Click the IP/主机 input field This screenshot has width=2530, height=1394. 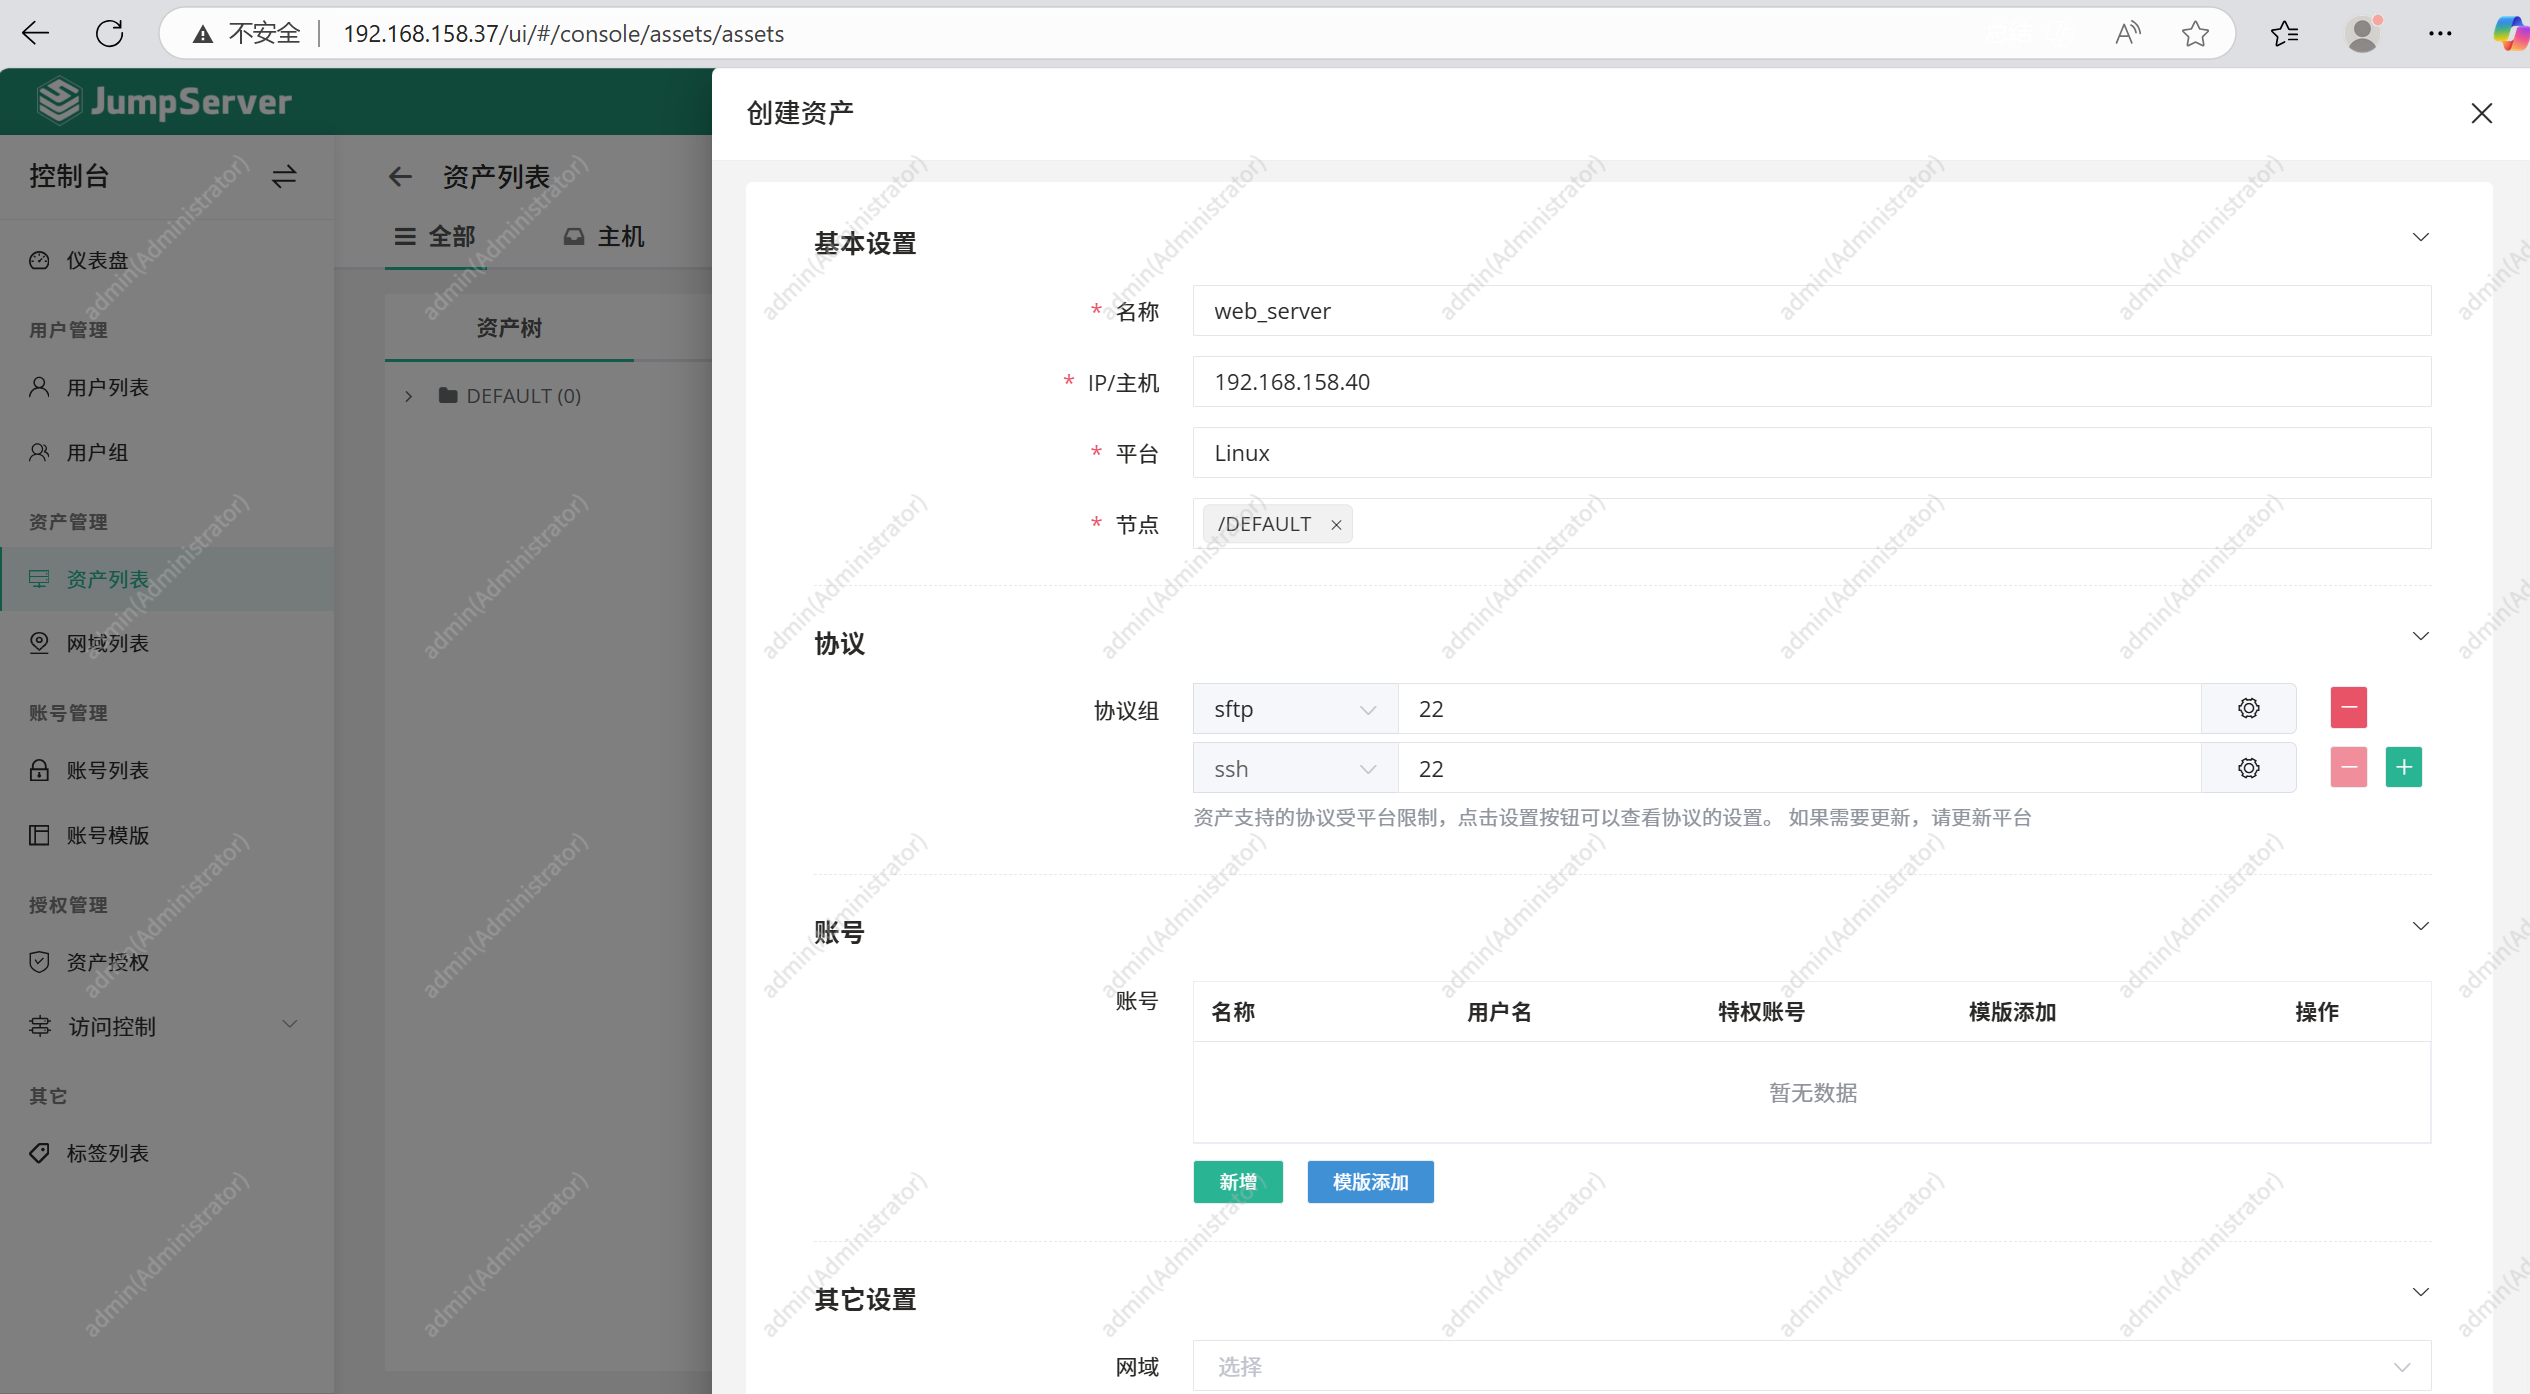pyautogui.click(x=1811, y=382)
